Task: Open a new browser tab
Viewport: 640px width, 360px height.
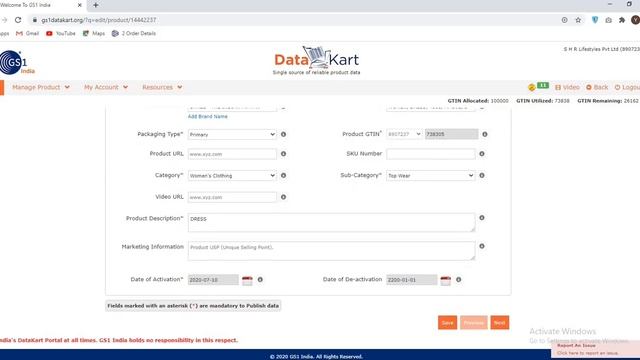Action: coord(96,5)
